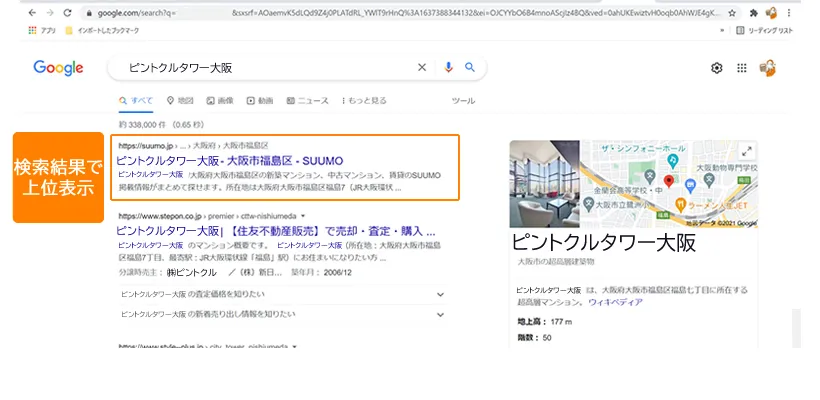
Task: Click the suumo.jp breadcrumb URL
Action: (193, 145)
